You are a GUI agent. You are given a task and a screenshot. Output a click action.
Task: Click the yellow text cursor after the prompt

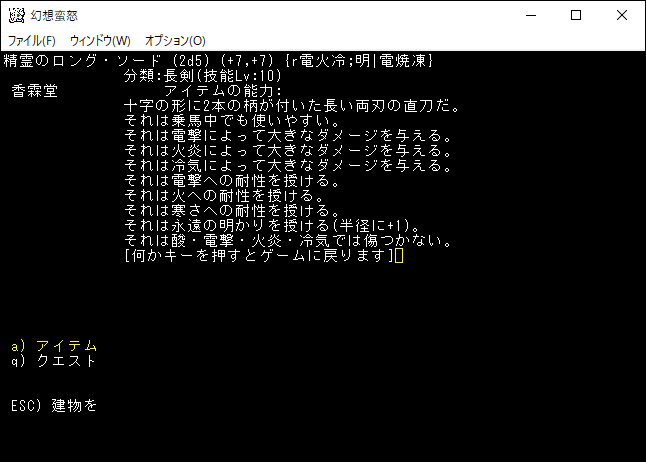[399, 256]
